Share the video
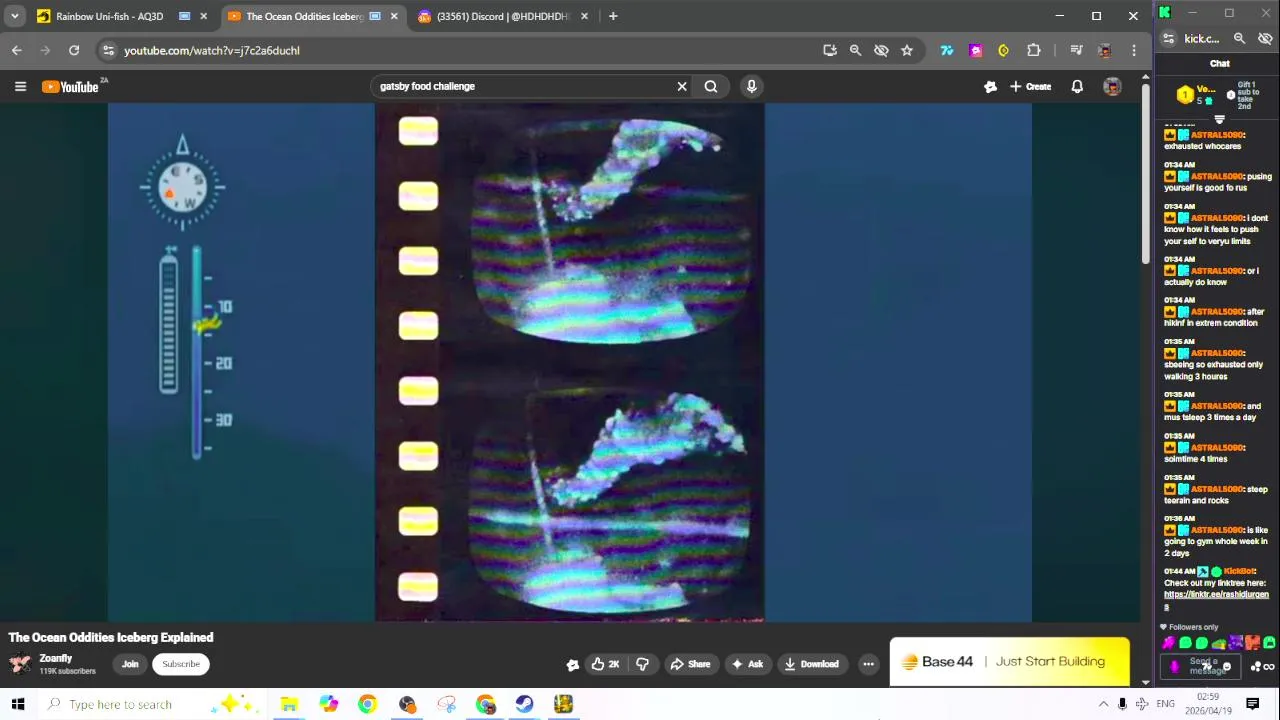This screenshot has height=720, width=1280. (690, 664)
